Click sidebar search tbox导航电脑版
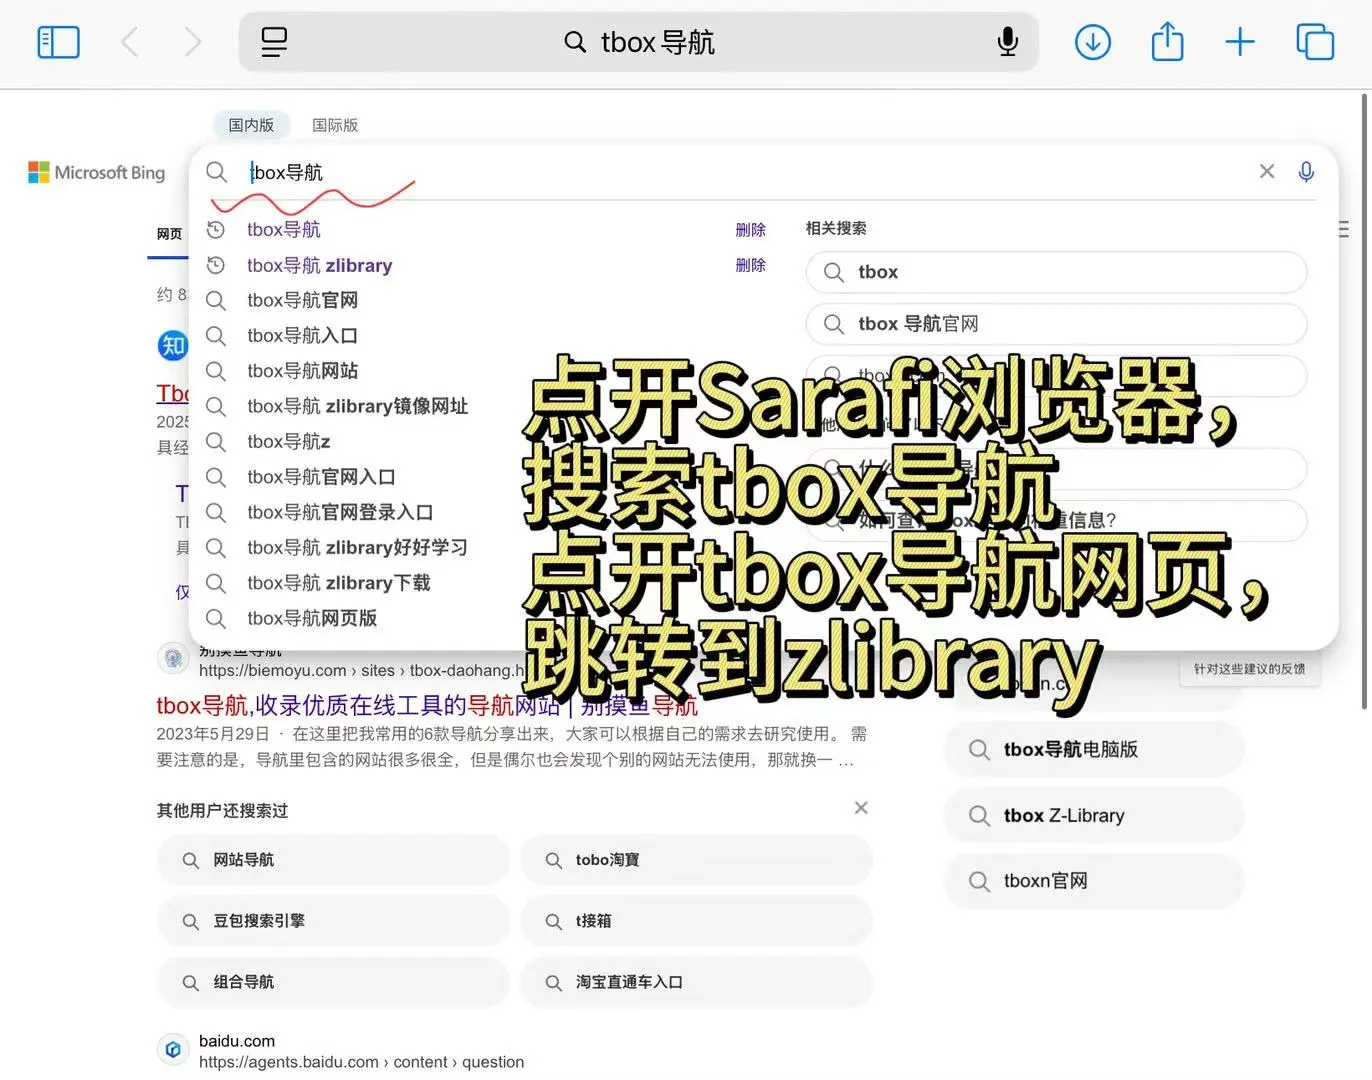The image size is (1372, 1080). pos(1094,750)
